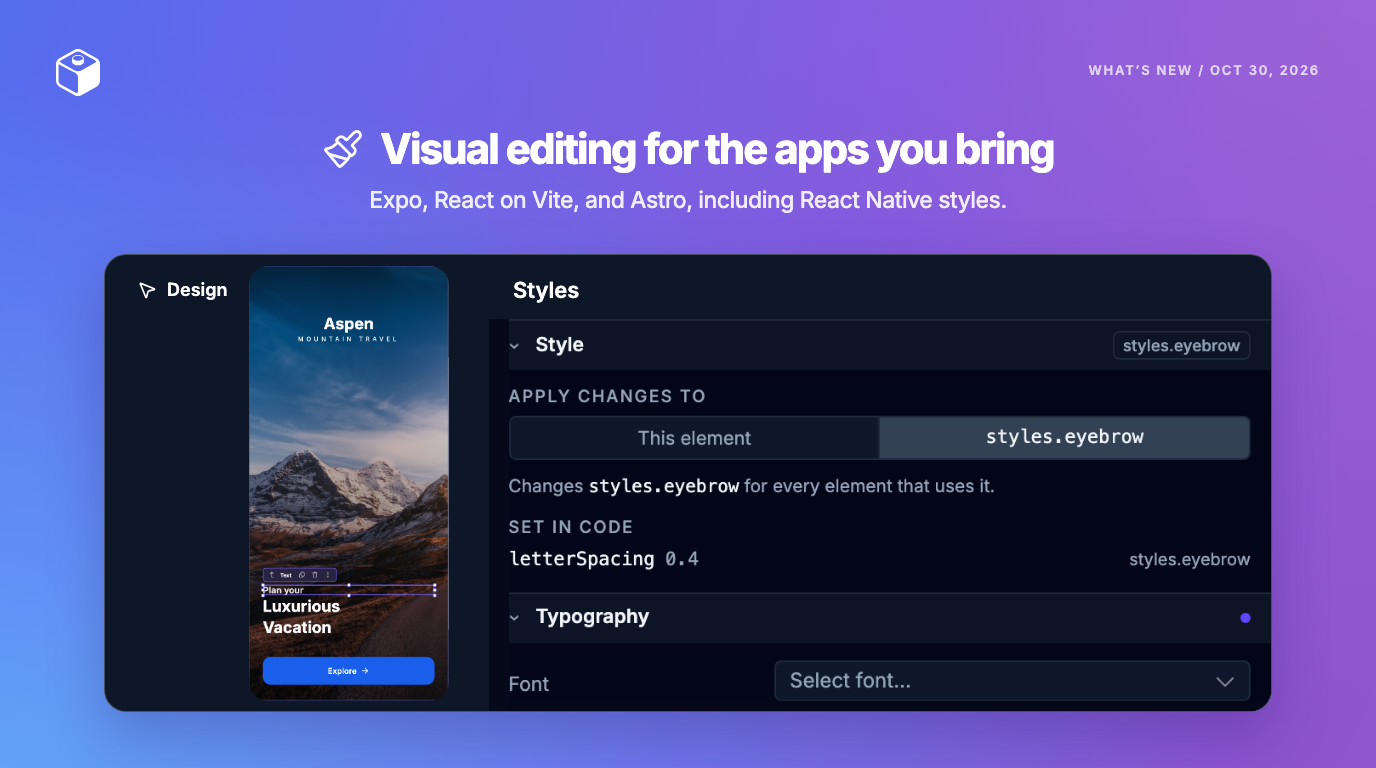This screenshot has width=1376, height=768.
Task: Click the Styles panel heading
Action: coord(546,290)
